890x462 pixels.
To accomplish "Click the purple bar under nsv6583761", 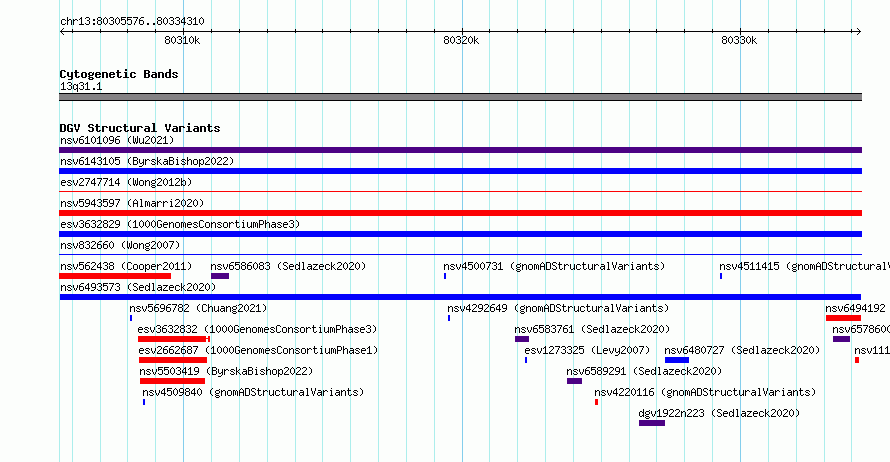I will [522, 339].
